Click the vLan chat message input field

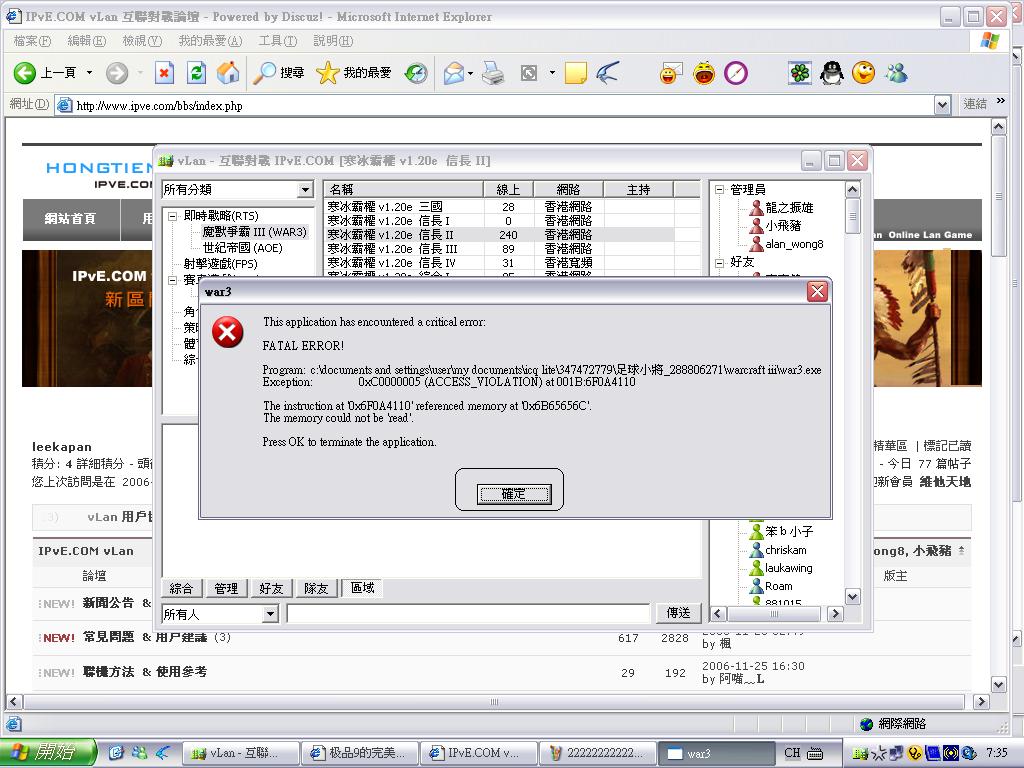468,614
